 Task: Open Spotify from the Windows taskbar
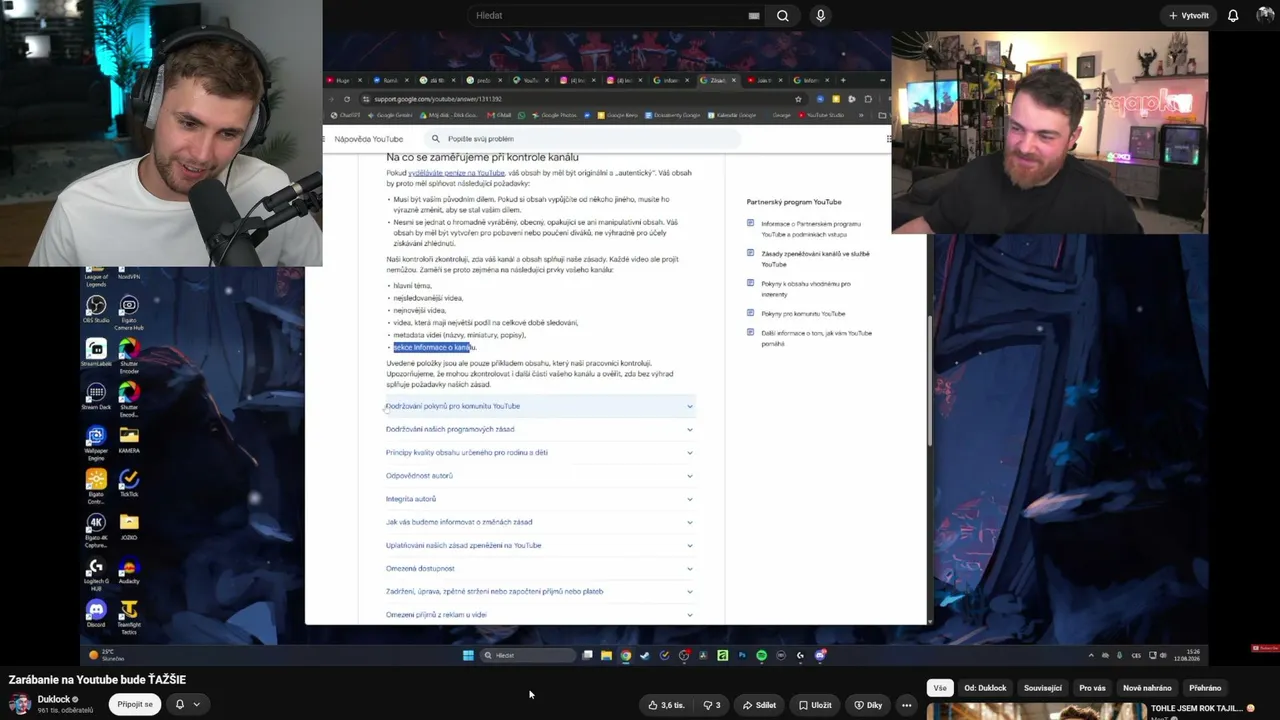pos(761,656)
